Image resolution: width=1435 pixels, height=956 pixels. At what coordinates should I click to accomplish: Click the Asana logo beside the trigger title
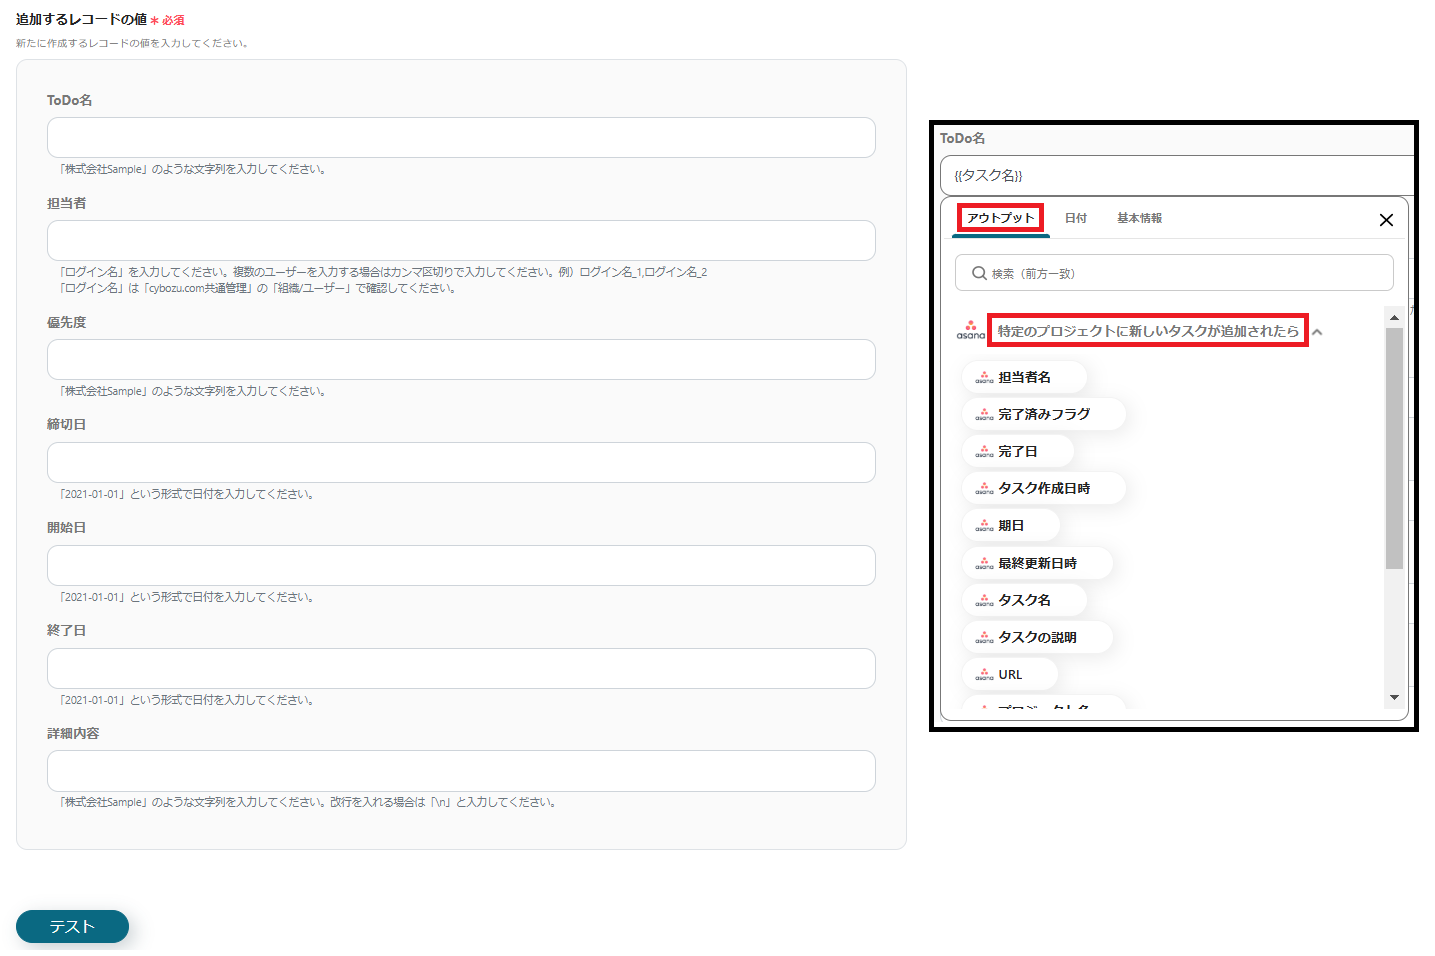click(x=970, y=331)
